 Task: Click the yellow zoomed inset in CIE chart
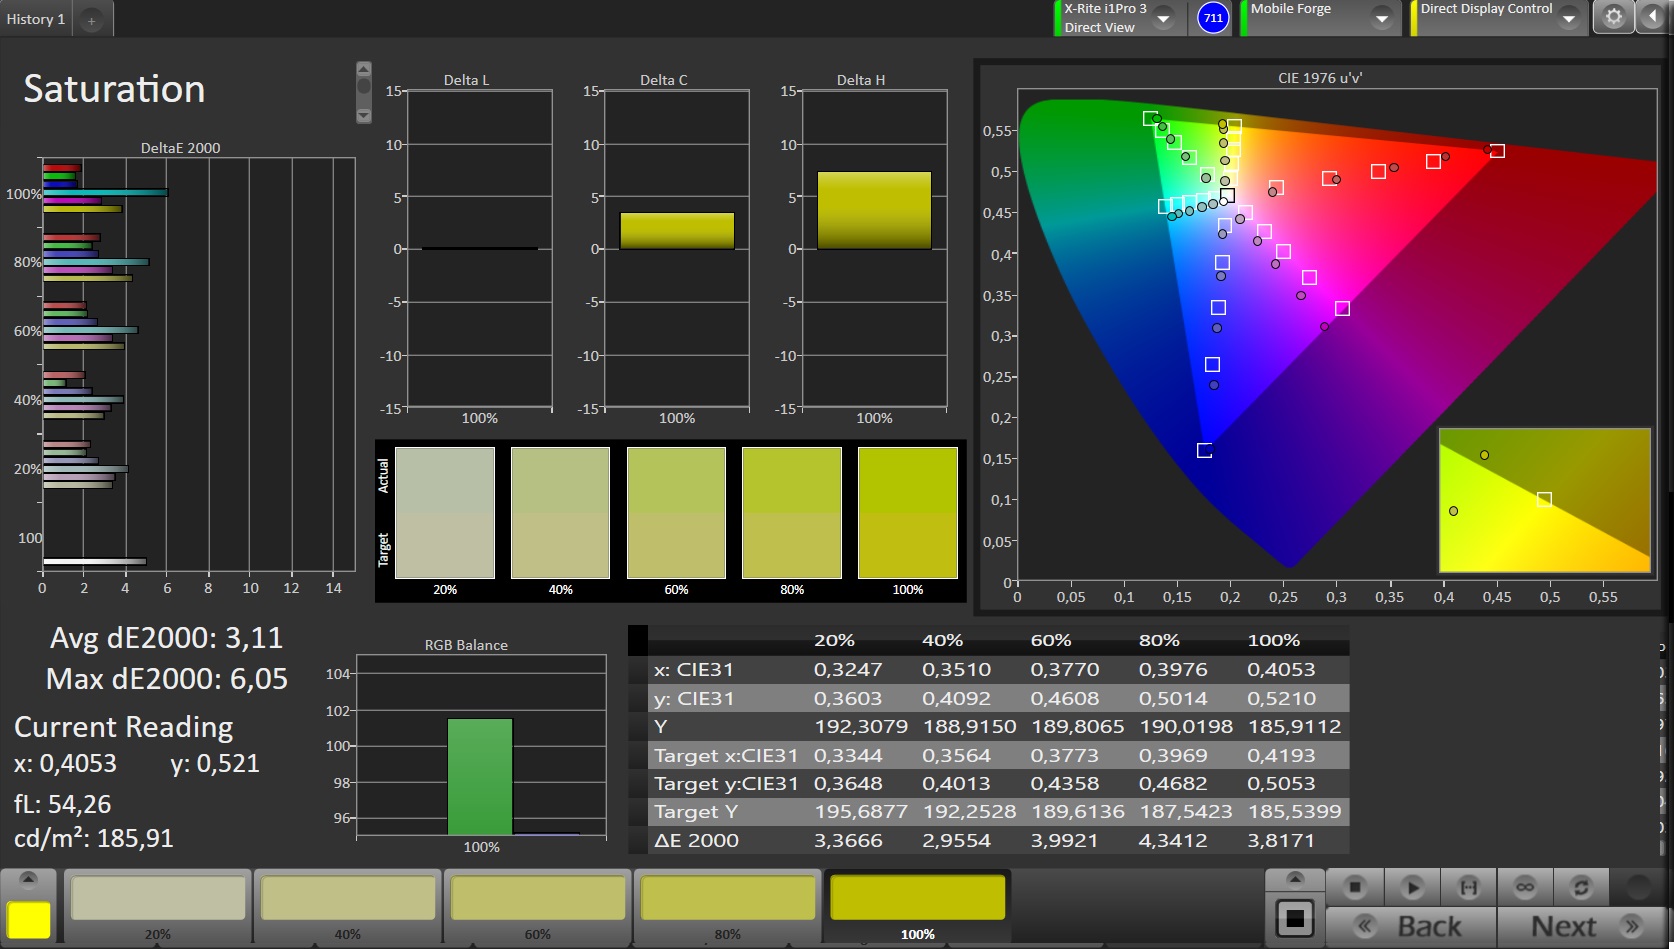[x=1544, y=500]
